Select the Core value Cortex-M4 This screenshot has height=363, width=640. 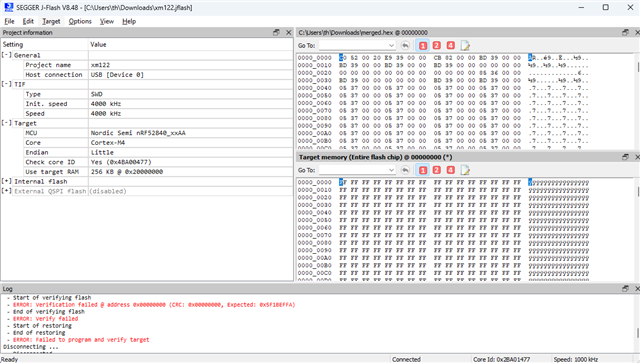108,143
